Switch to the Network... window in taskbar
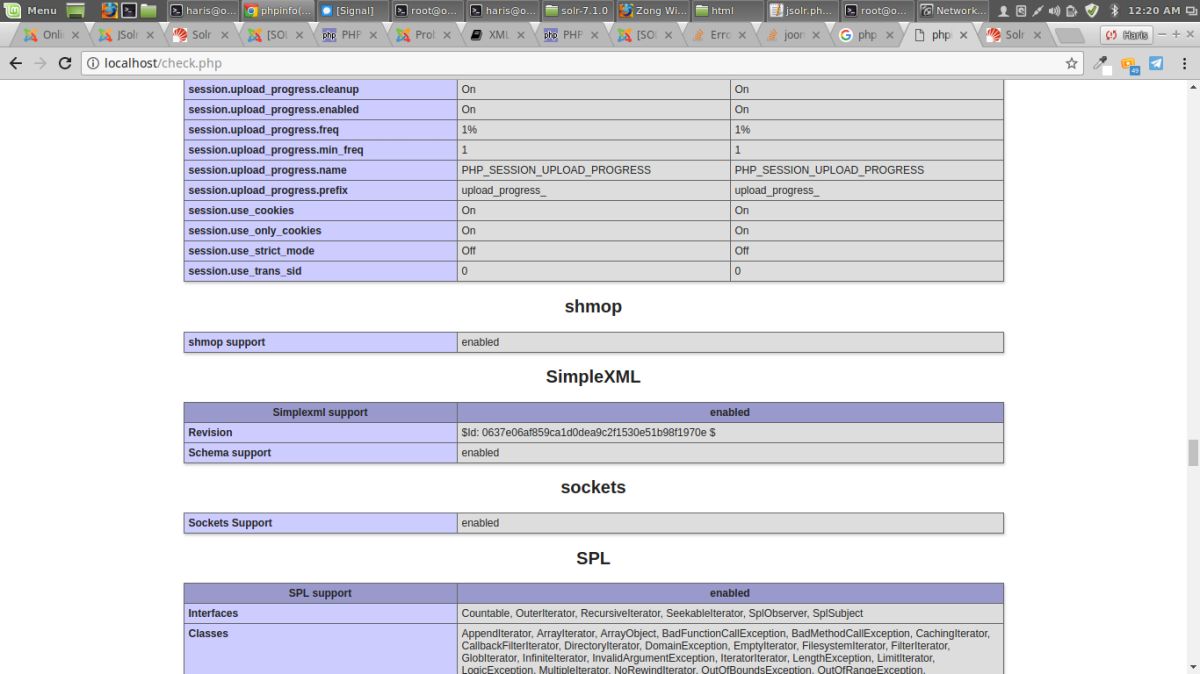The image size is (1200, 674). click(952, 10)
